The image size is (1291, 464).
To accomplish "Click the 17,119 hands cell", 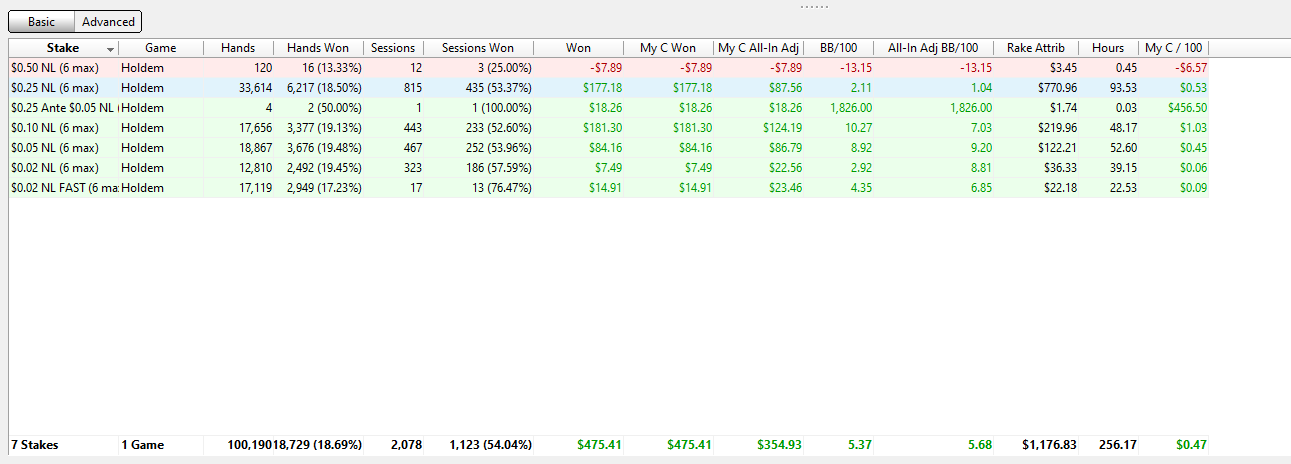I will coord(238,188).
